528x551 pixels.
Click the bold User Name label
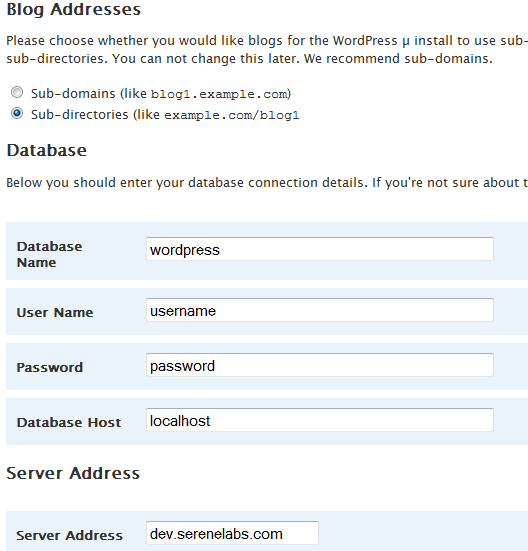click(55, 312)
